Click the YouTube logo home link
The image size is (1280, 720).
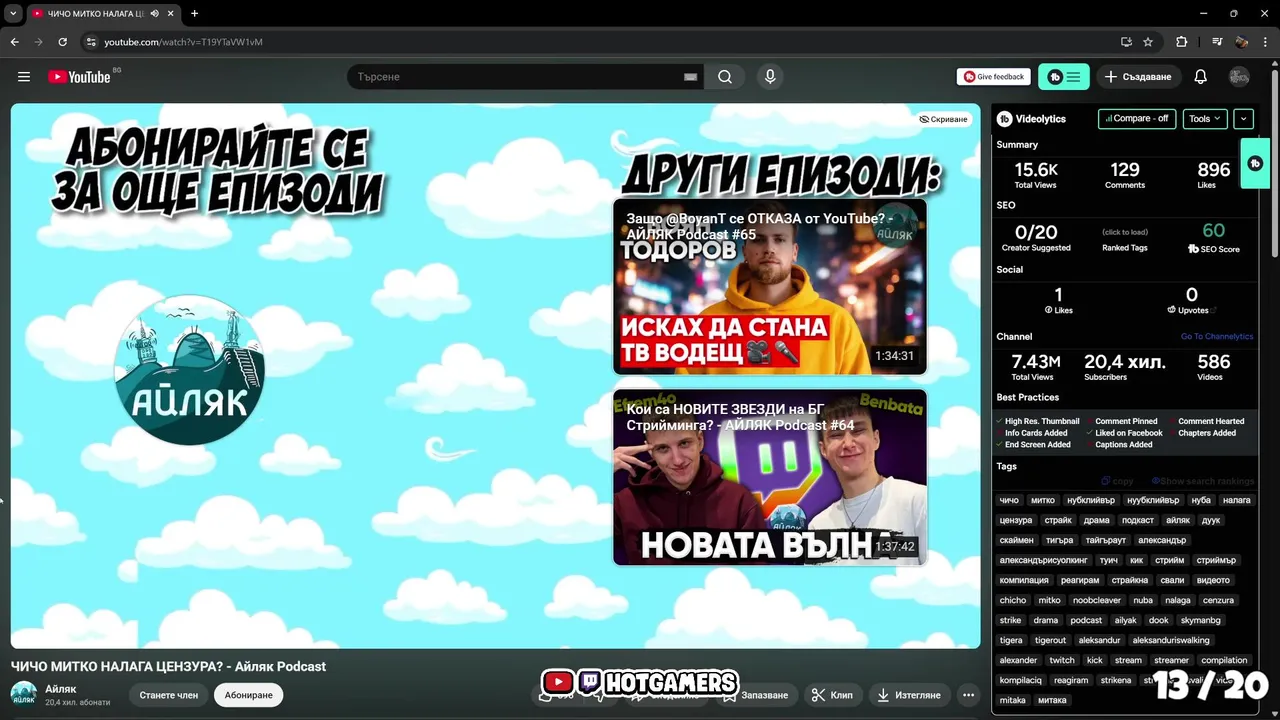click(79, 77)
